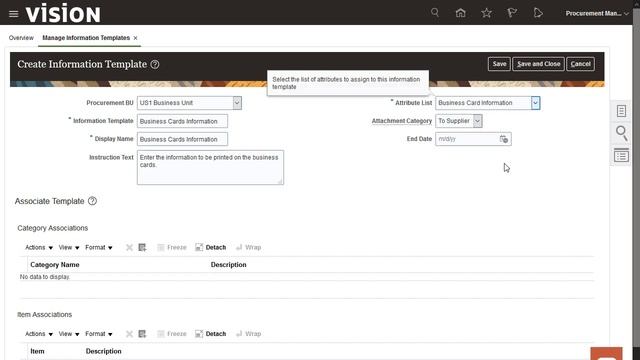This screenshot has height=360, width=640.
Task: Open the Procurement Manager user menu
Action: [597, 13]
